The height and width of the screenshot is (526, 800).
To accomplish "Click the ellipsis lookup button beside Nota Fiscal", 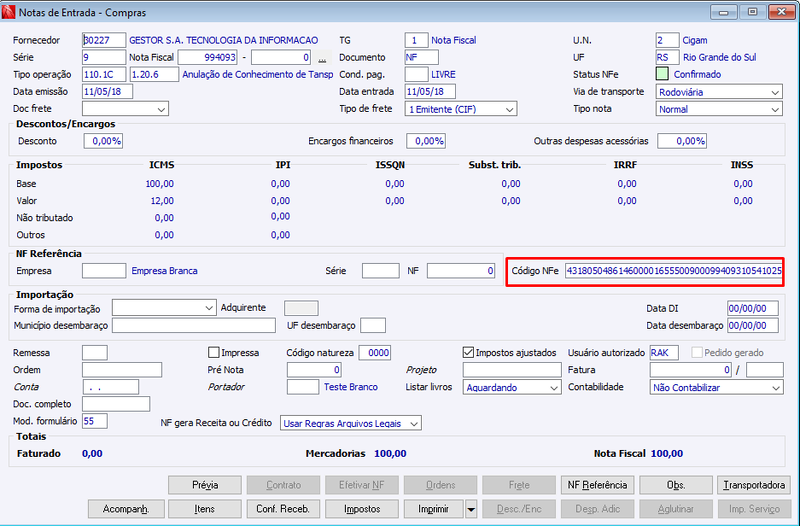I will pos(322,58).
